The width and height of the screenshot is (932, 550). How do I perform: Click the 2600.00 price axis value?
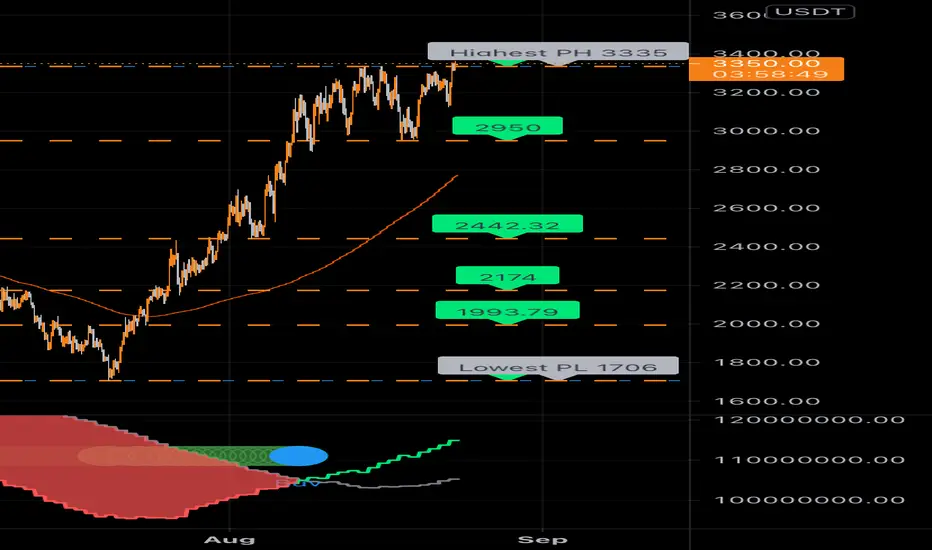click(x=766, y=208)
